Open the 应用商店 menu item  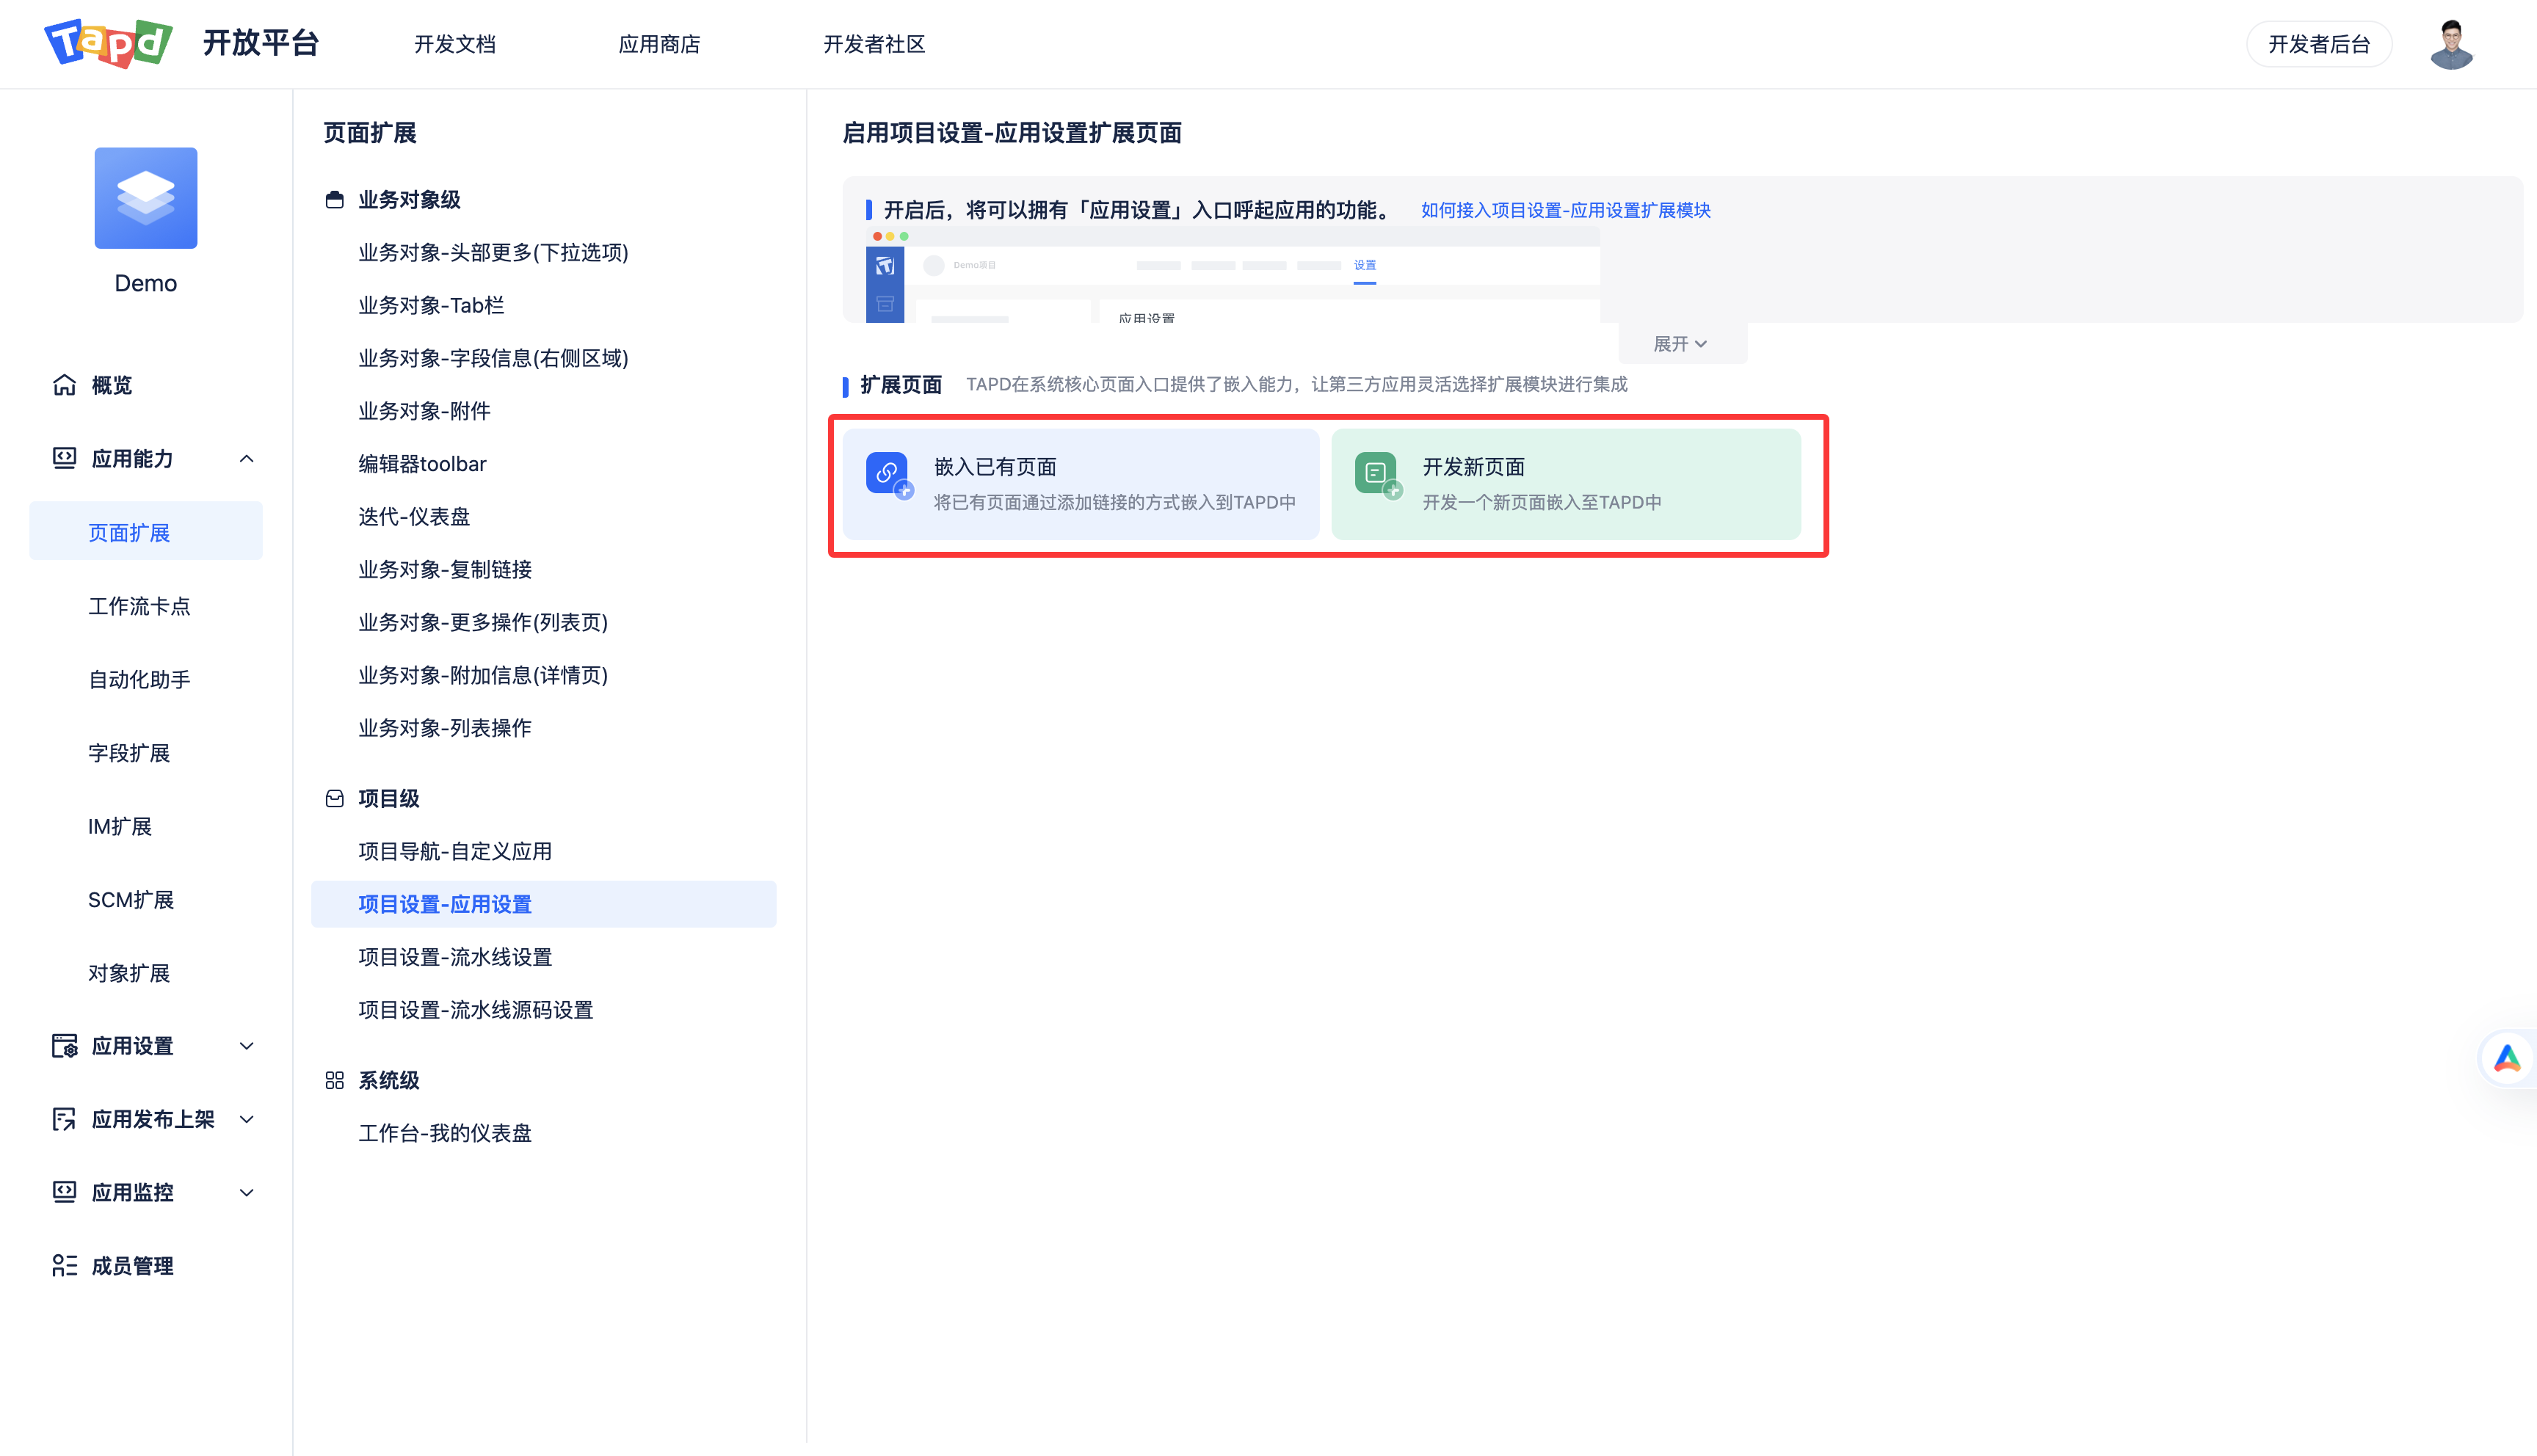pyautogui.click(x=659, y=44)
